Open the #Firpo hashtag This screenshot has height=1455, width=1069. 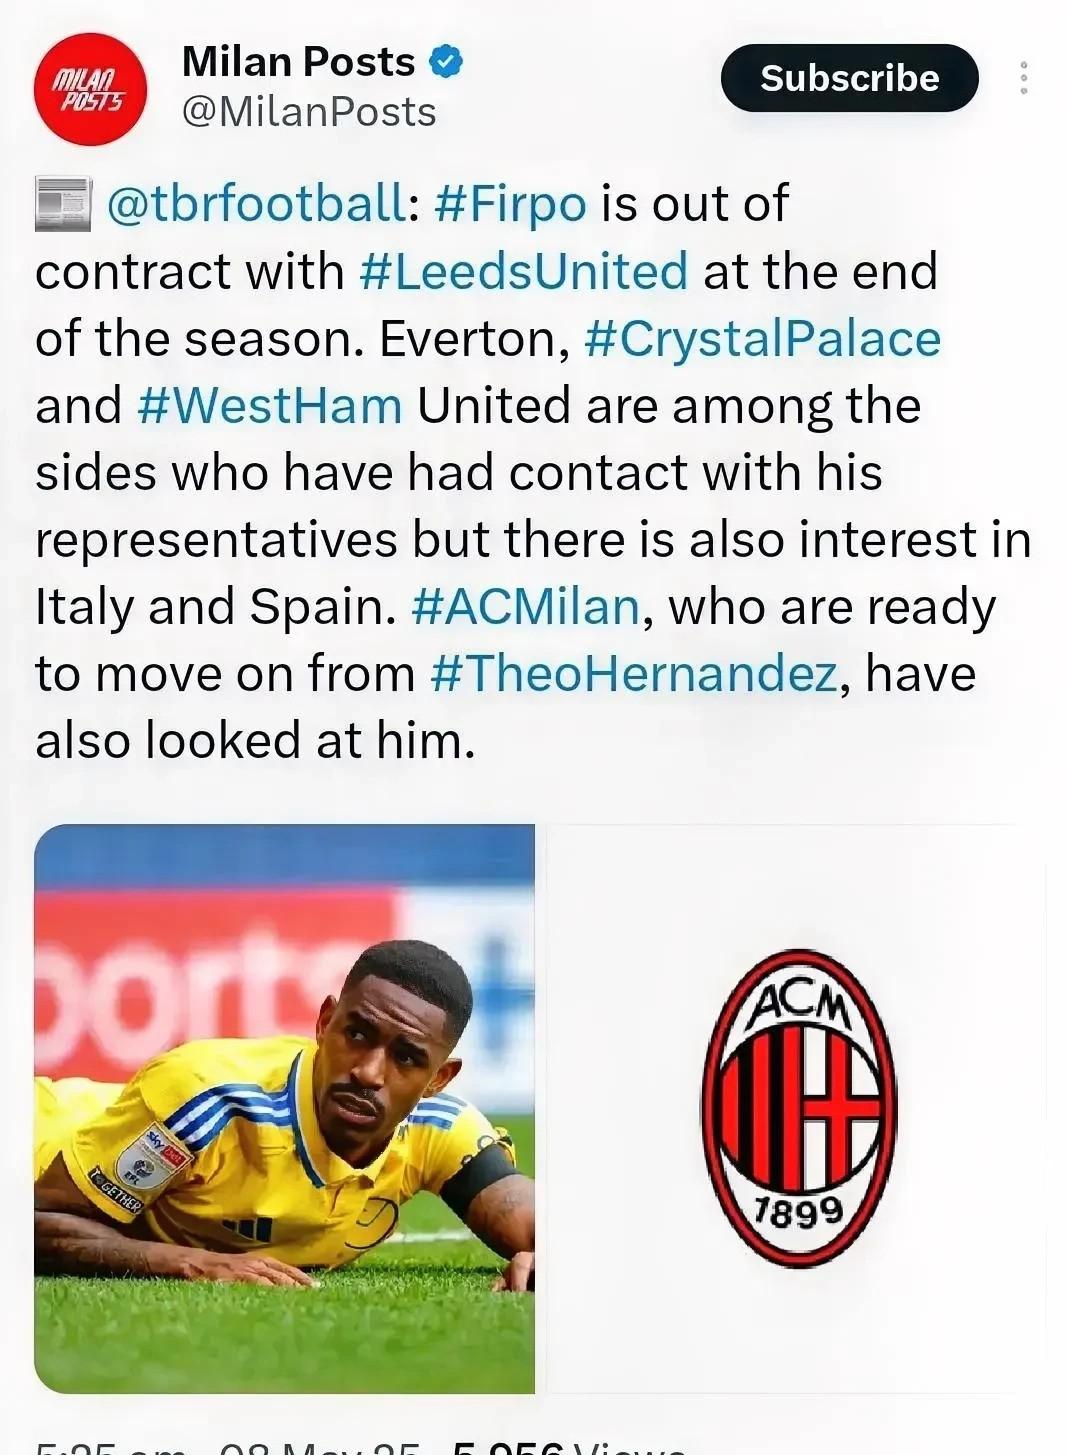(x=511, y=204)
